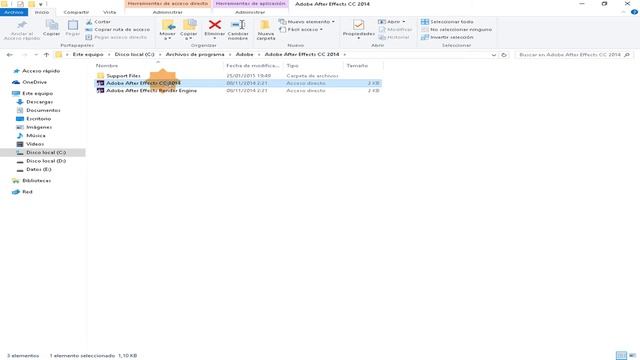Click the Copiar icon in Portapapeles
640x360 pixels.
coord(51,24)
